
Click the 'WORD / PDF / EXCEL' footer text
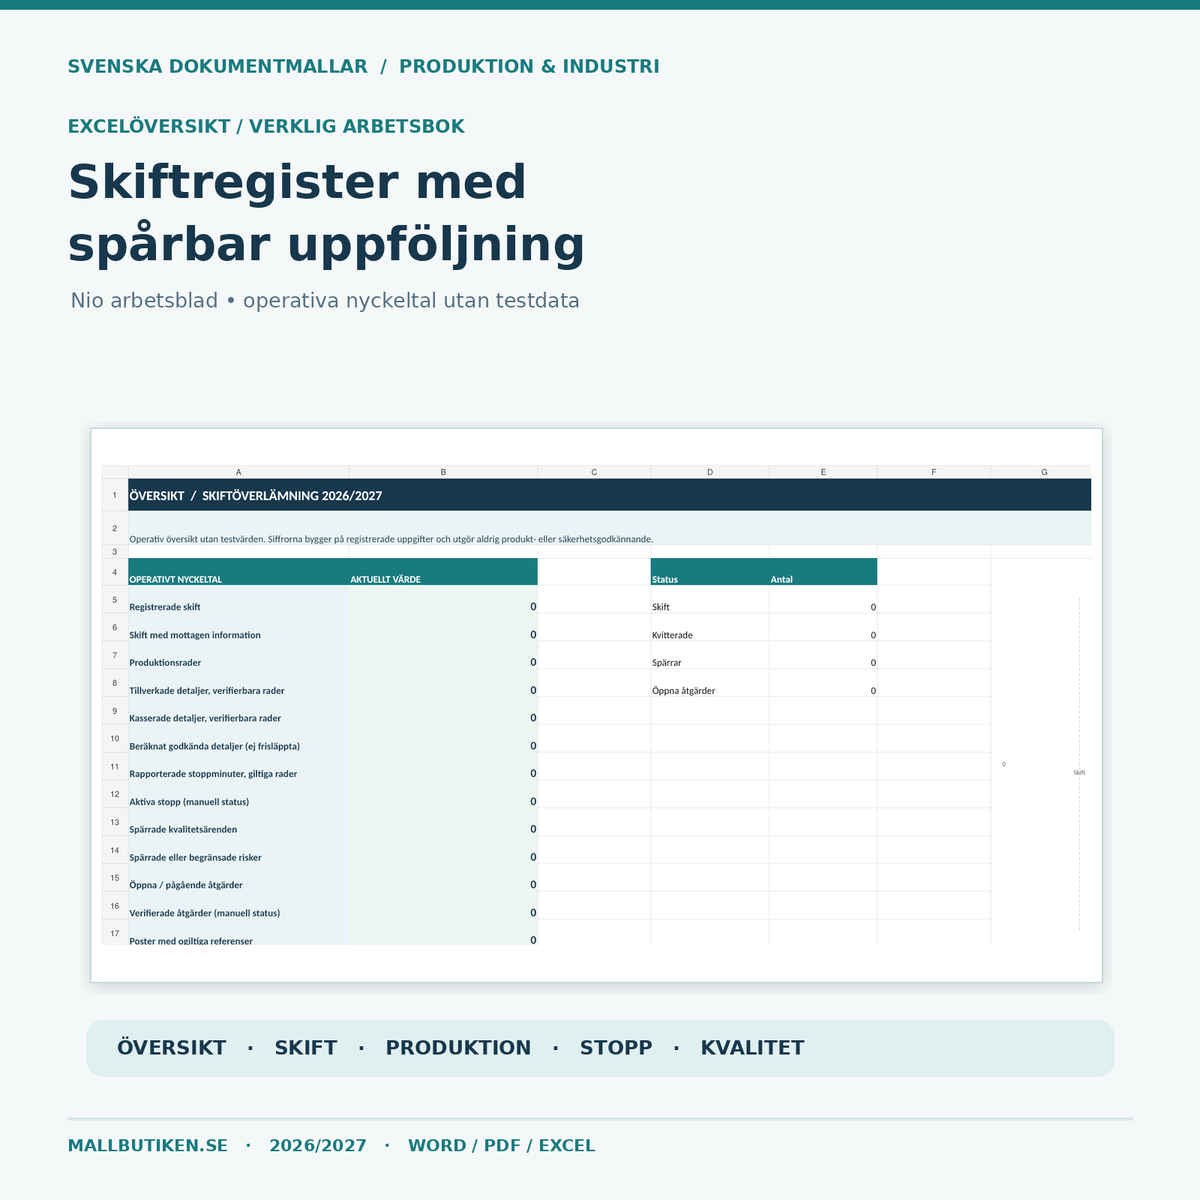pos(502,1146)
